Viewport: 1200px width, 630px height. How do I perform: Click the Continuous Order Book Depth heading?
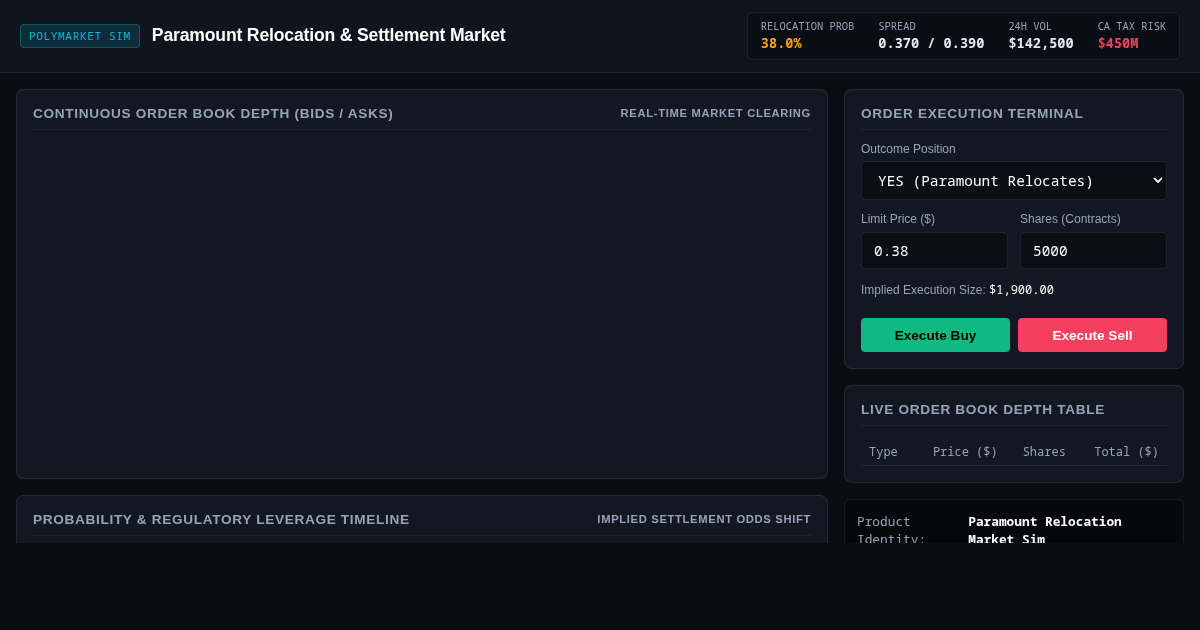tap(213, 113)
